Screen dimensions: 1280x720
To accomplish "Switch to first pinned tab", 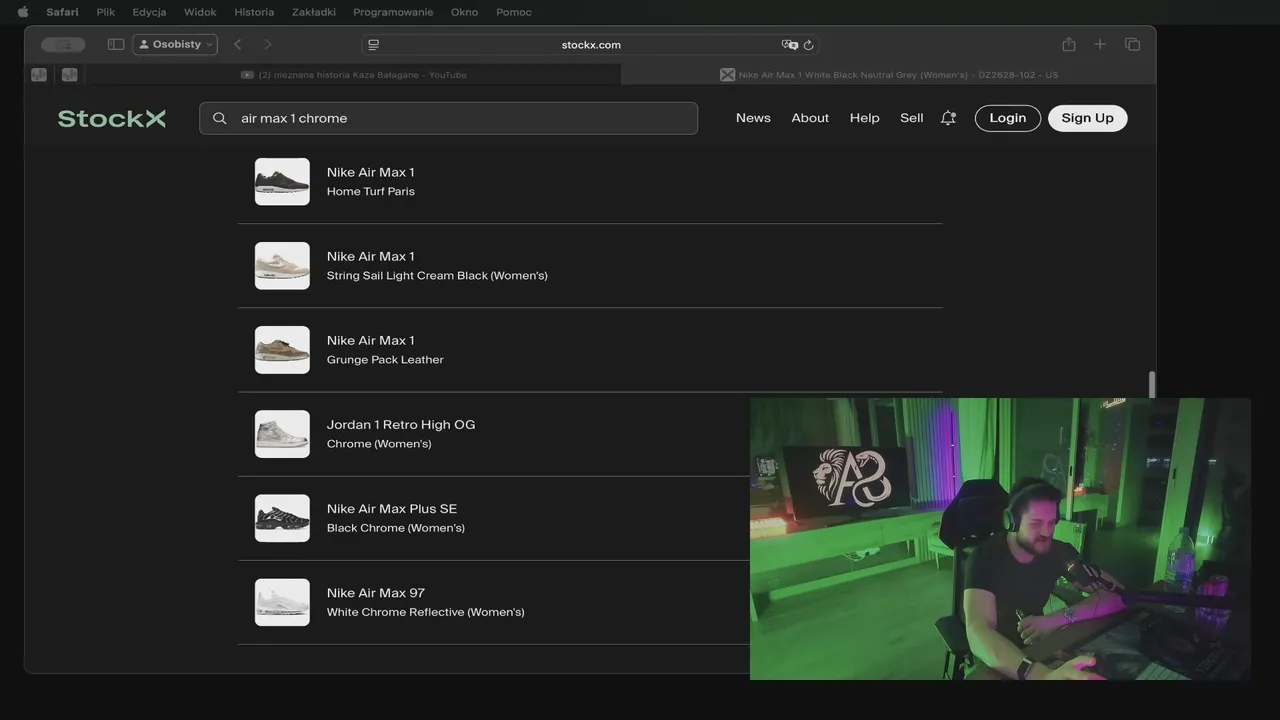I will 39,74.
